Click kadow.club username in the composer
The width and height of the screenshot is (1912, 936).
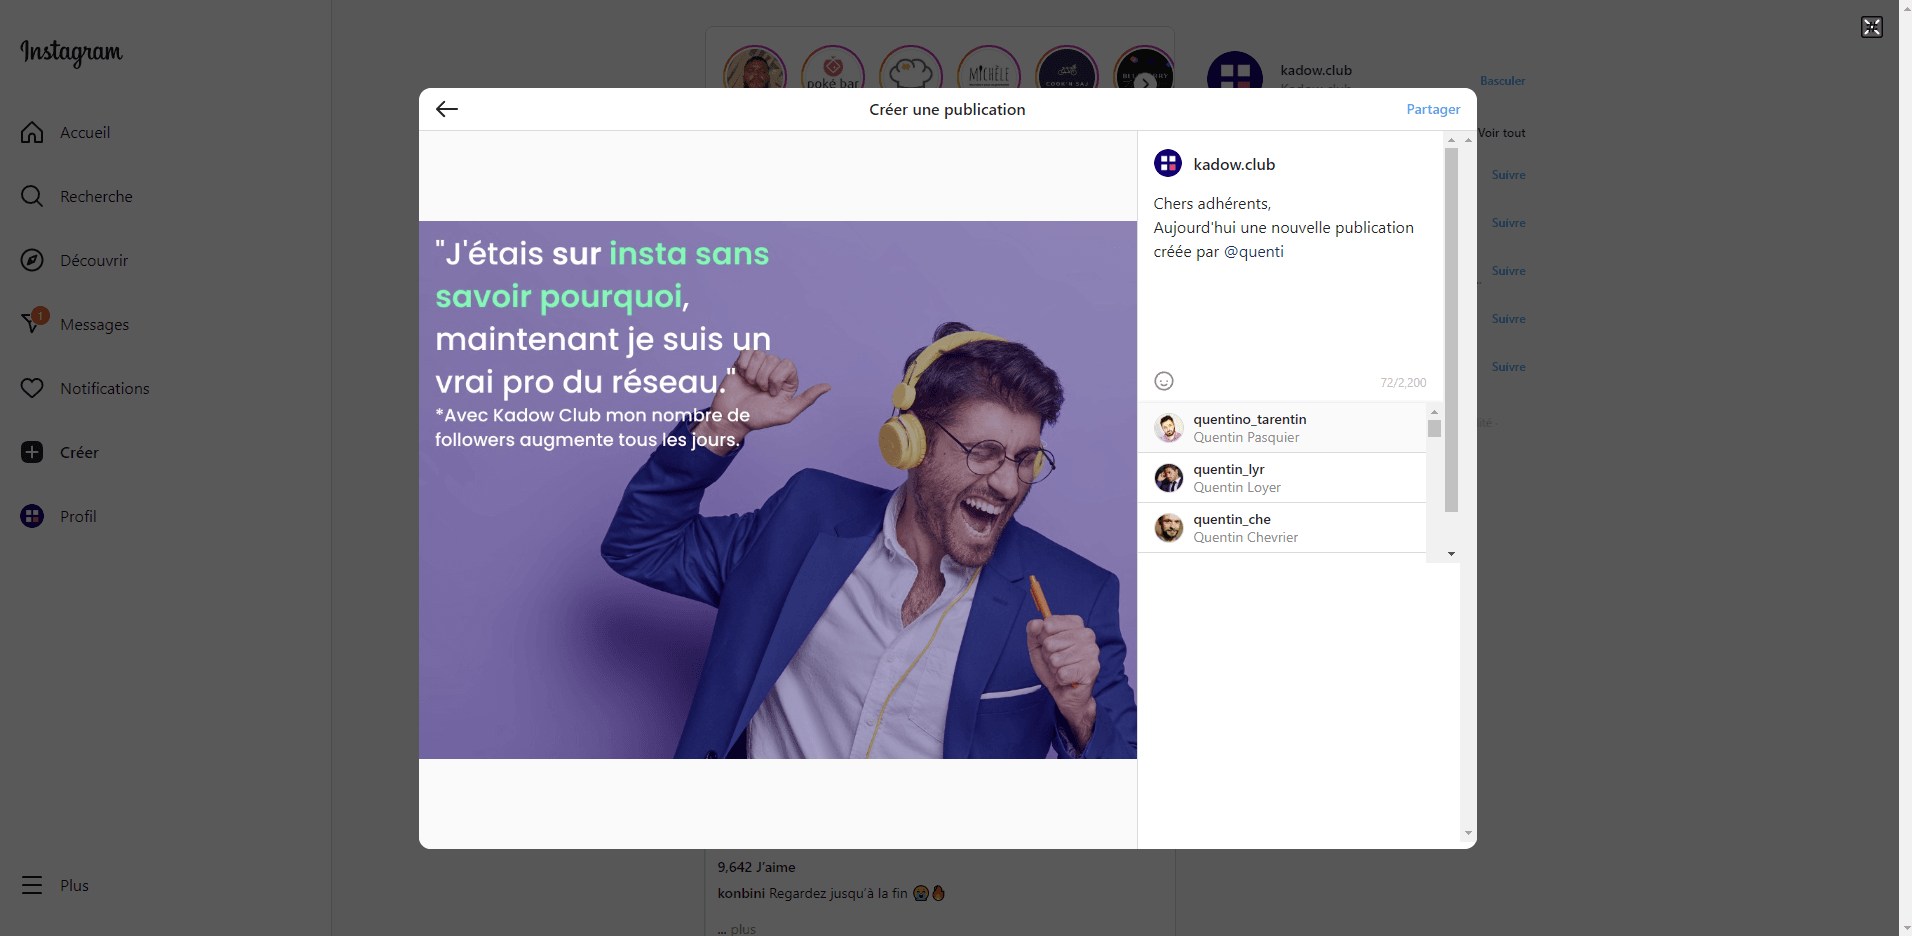pyautogui.click(x=1234, y=164)
